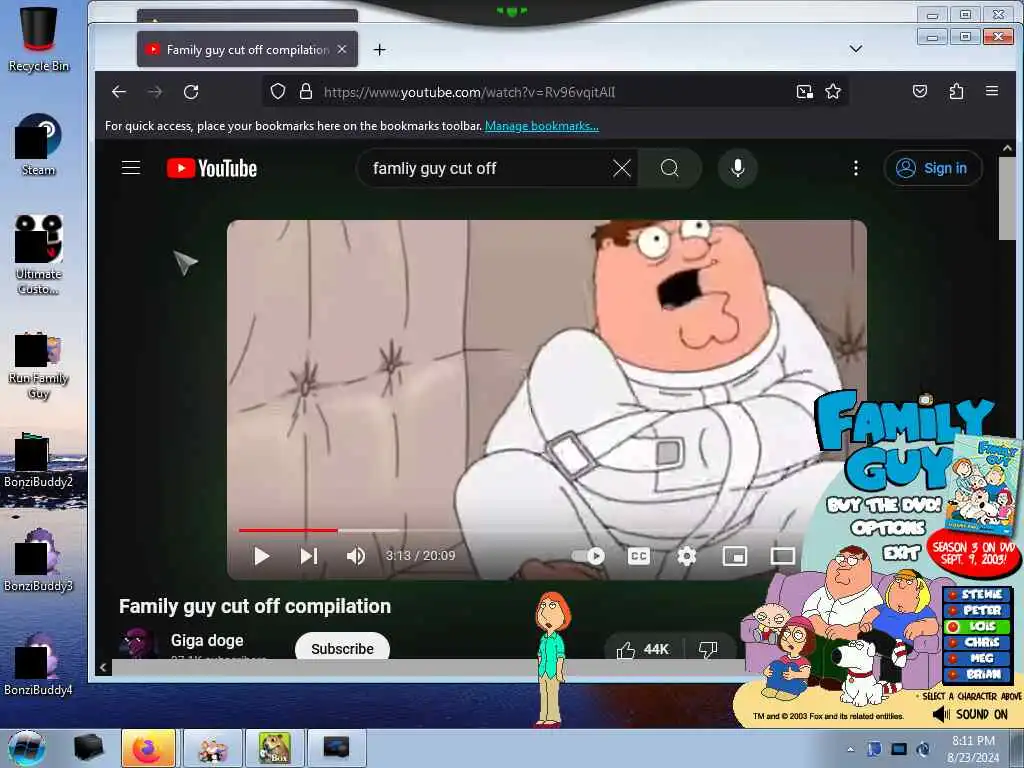Expand the list all tabs chevron
The height and width of the screenshot is (768, 1024).
pos(856,49)
